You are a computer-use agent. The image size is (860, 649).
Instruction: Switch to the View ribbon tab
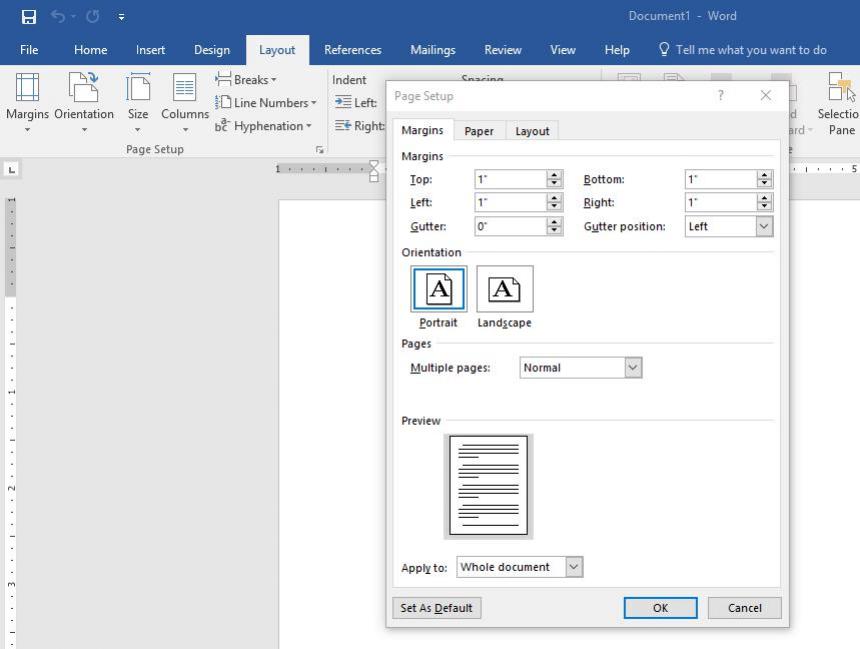tap(563, 50)
